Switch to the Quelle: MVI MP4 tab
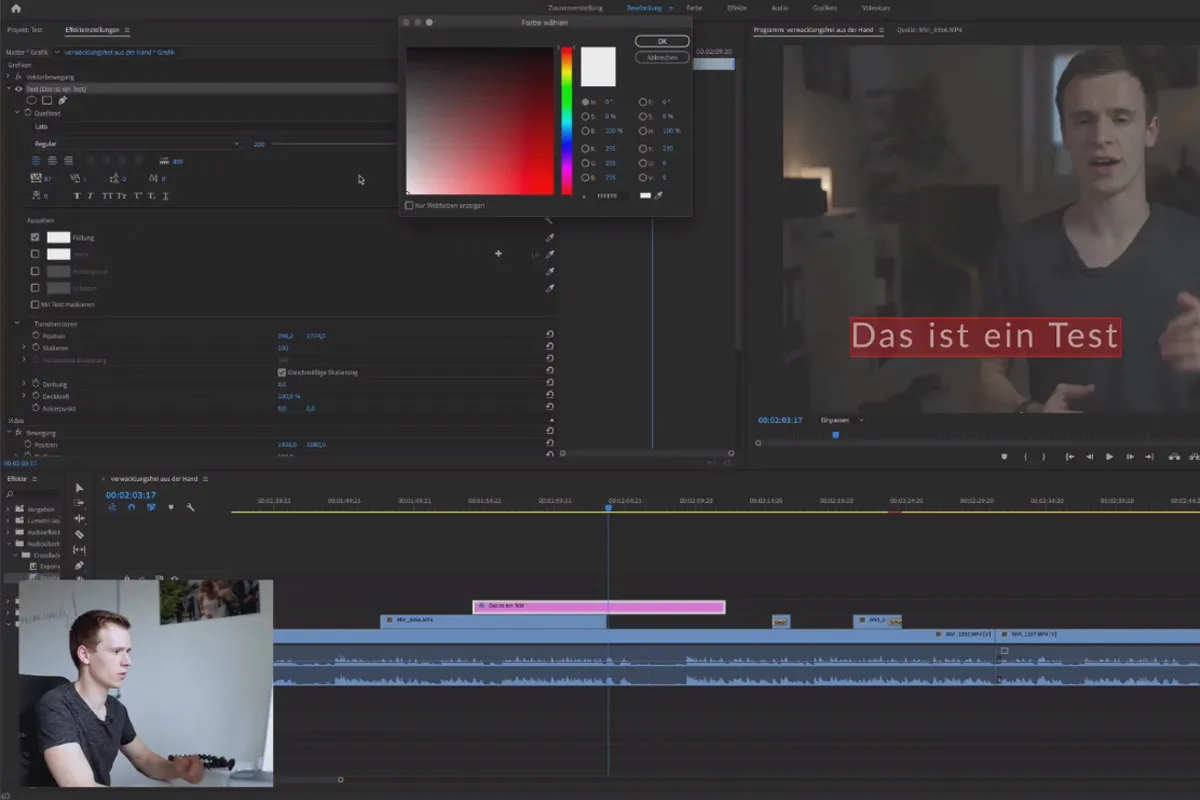This screenshot has width=1200, height=800. pos(931,30)
